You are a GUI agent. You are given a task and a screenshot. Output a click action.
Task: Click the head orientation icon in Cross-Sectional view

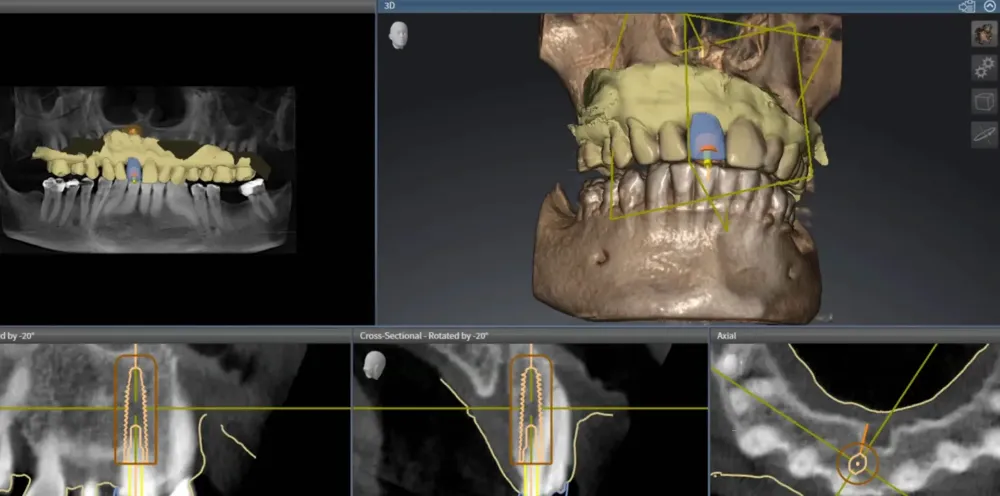click(x=375, y=364)
